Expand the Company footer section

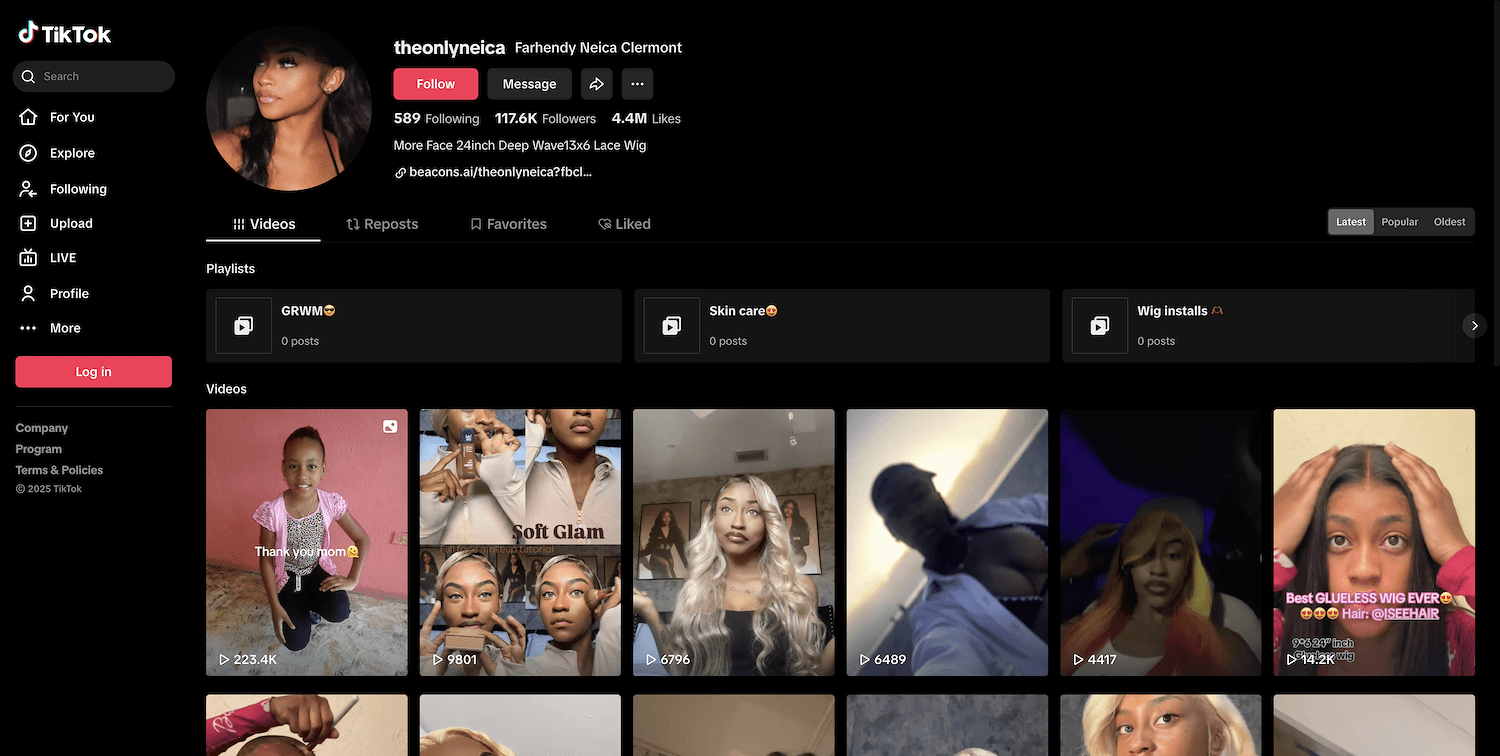click(x=42, y=428)
